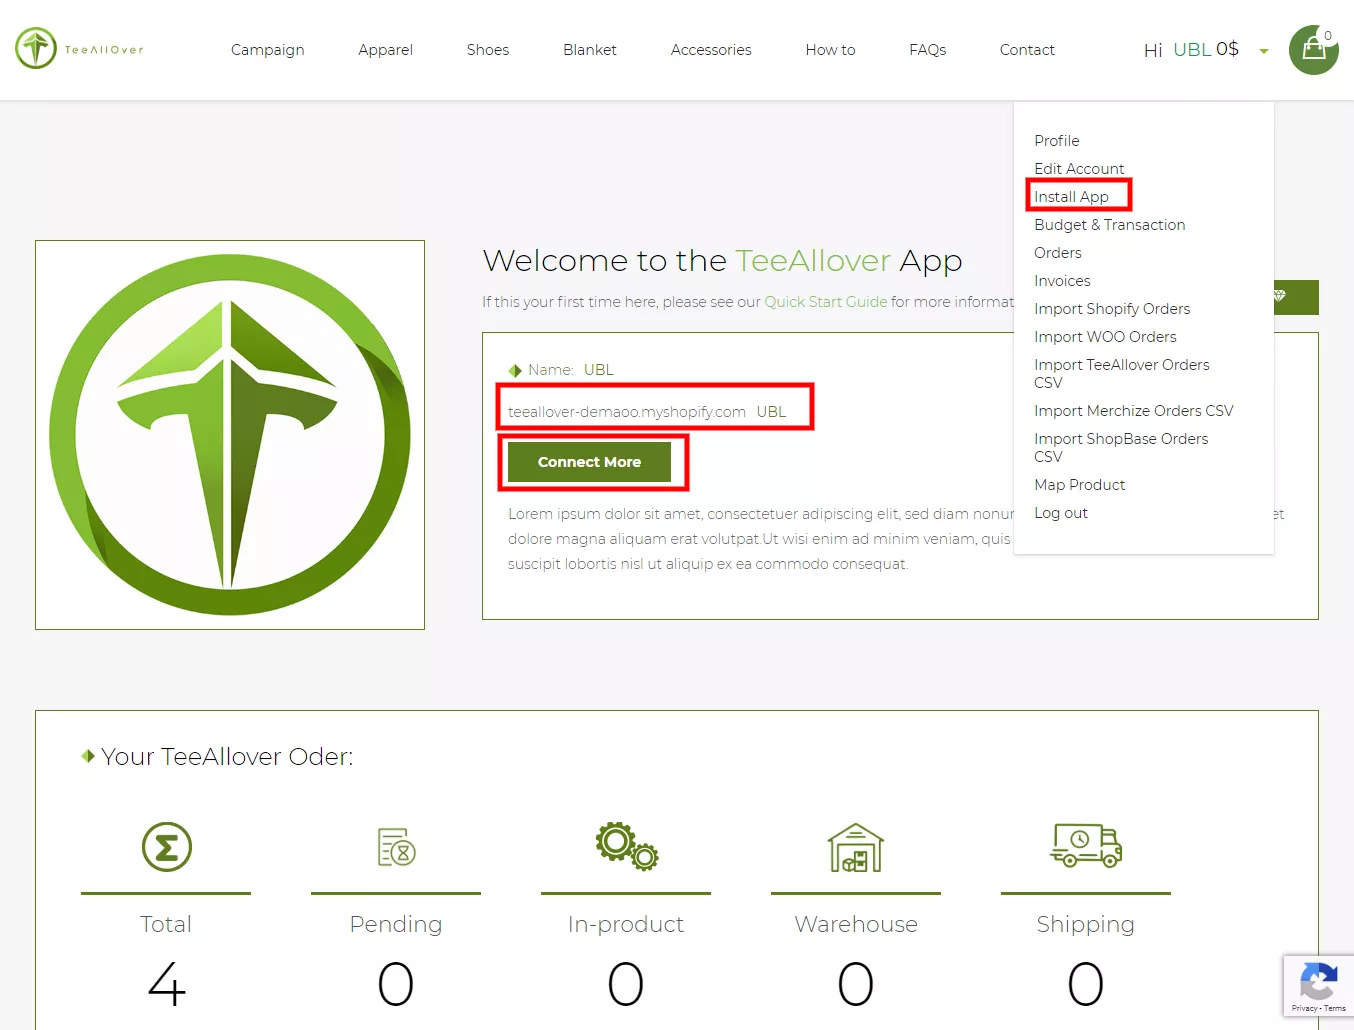The width and height of the screenshot is (1354, 1030).
Task: Open the shopping cart bag icon
Action: [x=1313, y=50]
